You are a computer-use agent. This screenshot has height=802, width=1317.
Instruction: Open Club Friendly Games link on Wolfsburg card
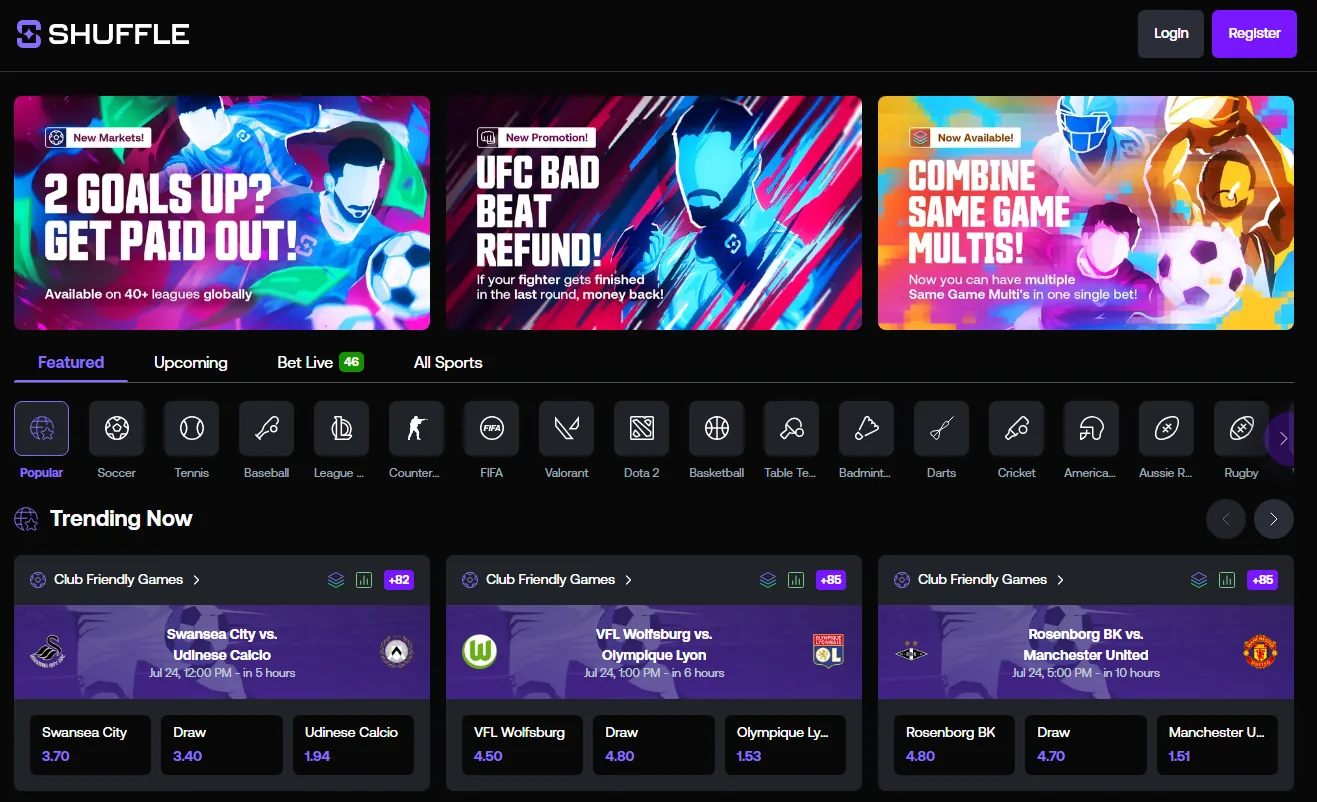point(548,580)
